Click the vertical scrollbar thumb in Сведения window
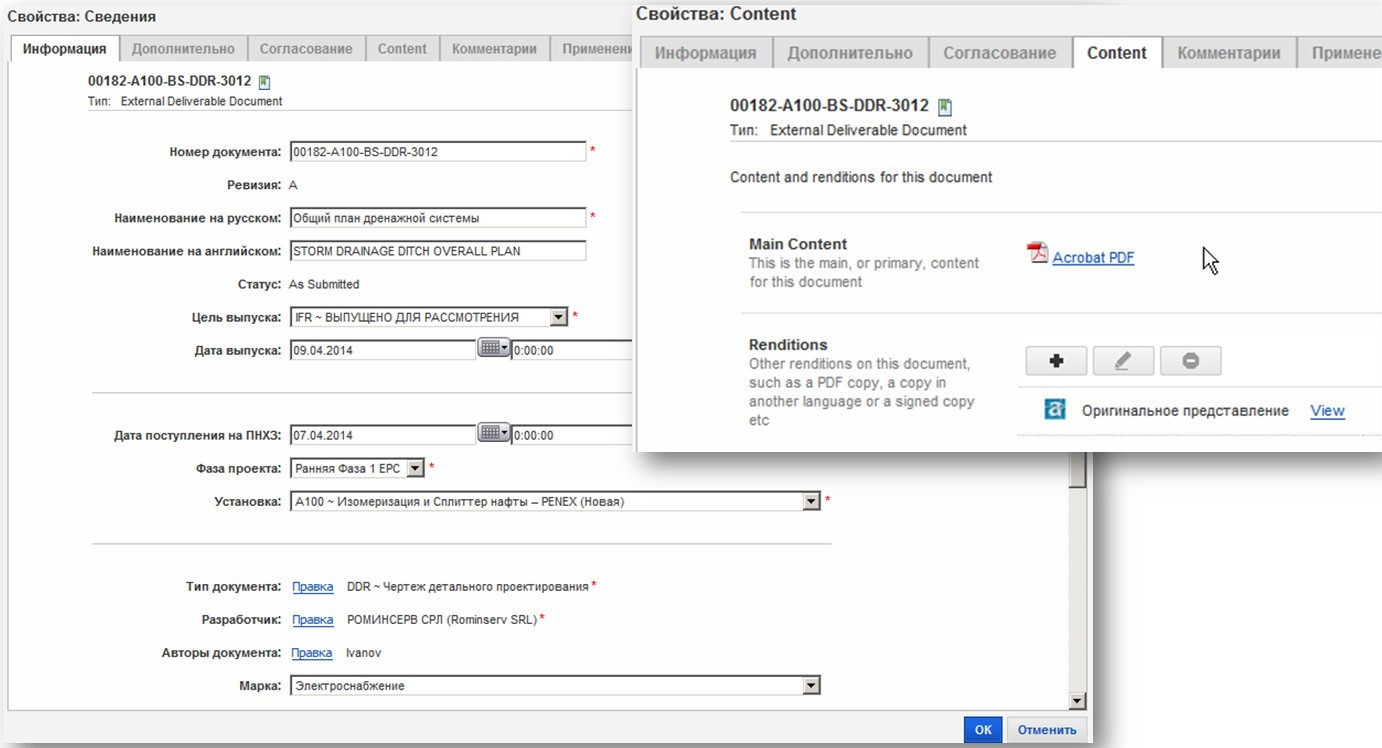The width and height of the screenshot is (1382, 748). [x=1077, y=470]
